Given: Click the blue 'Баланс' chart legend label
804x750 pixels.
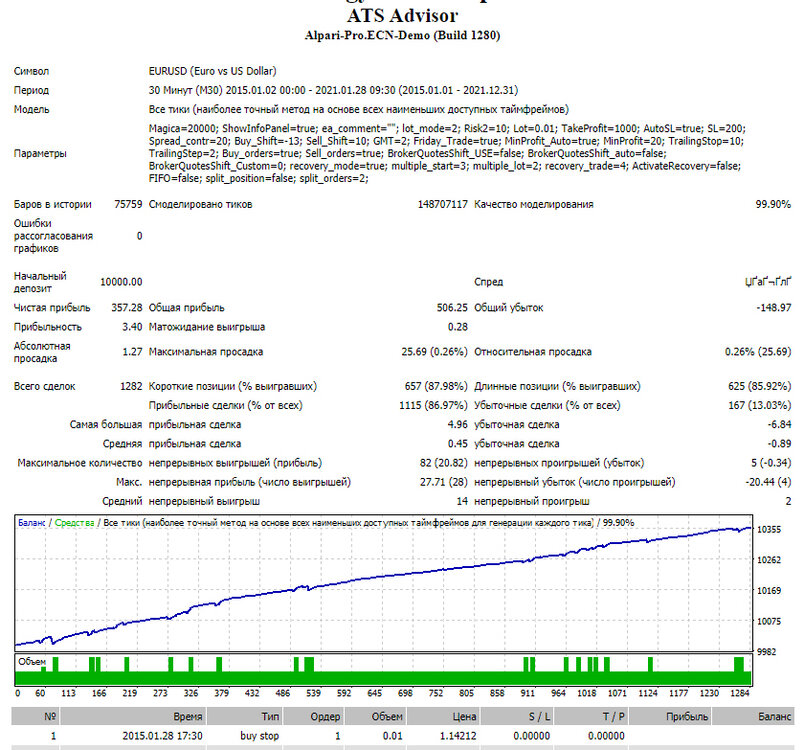Looking at the screenshot, I should tap(32, 522).
